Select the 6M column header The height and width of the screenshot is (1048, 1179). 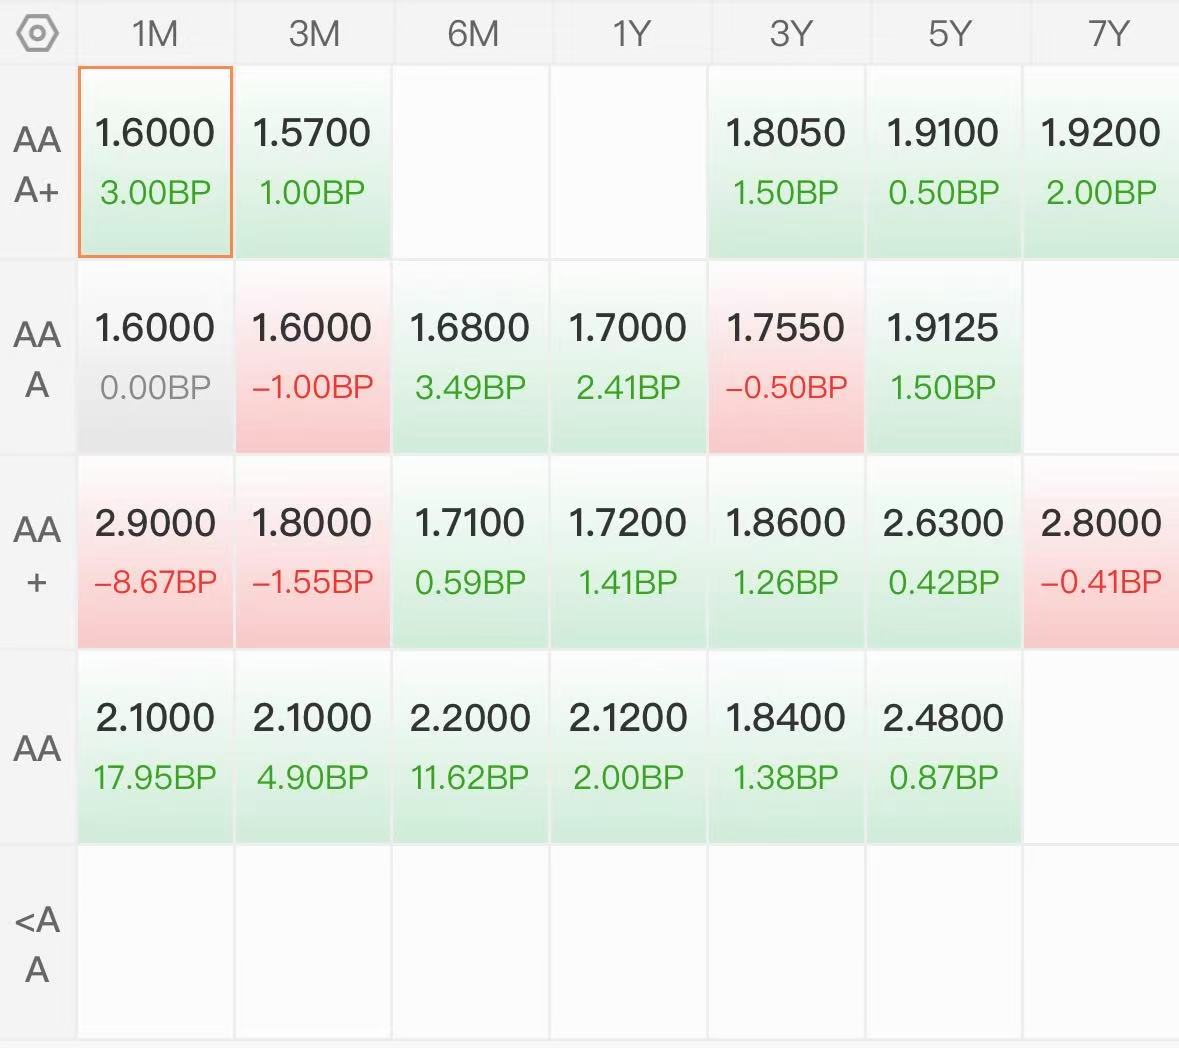point(472,34)
